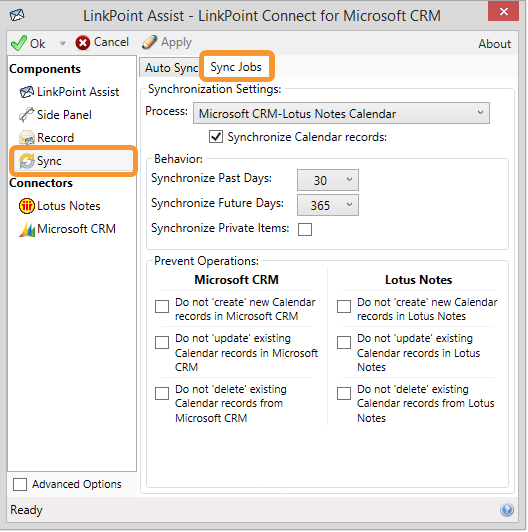Click the Record envelope icon
The width and height of the screenshot is (528, 532).
pos(26,138)
